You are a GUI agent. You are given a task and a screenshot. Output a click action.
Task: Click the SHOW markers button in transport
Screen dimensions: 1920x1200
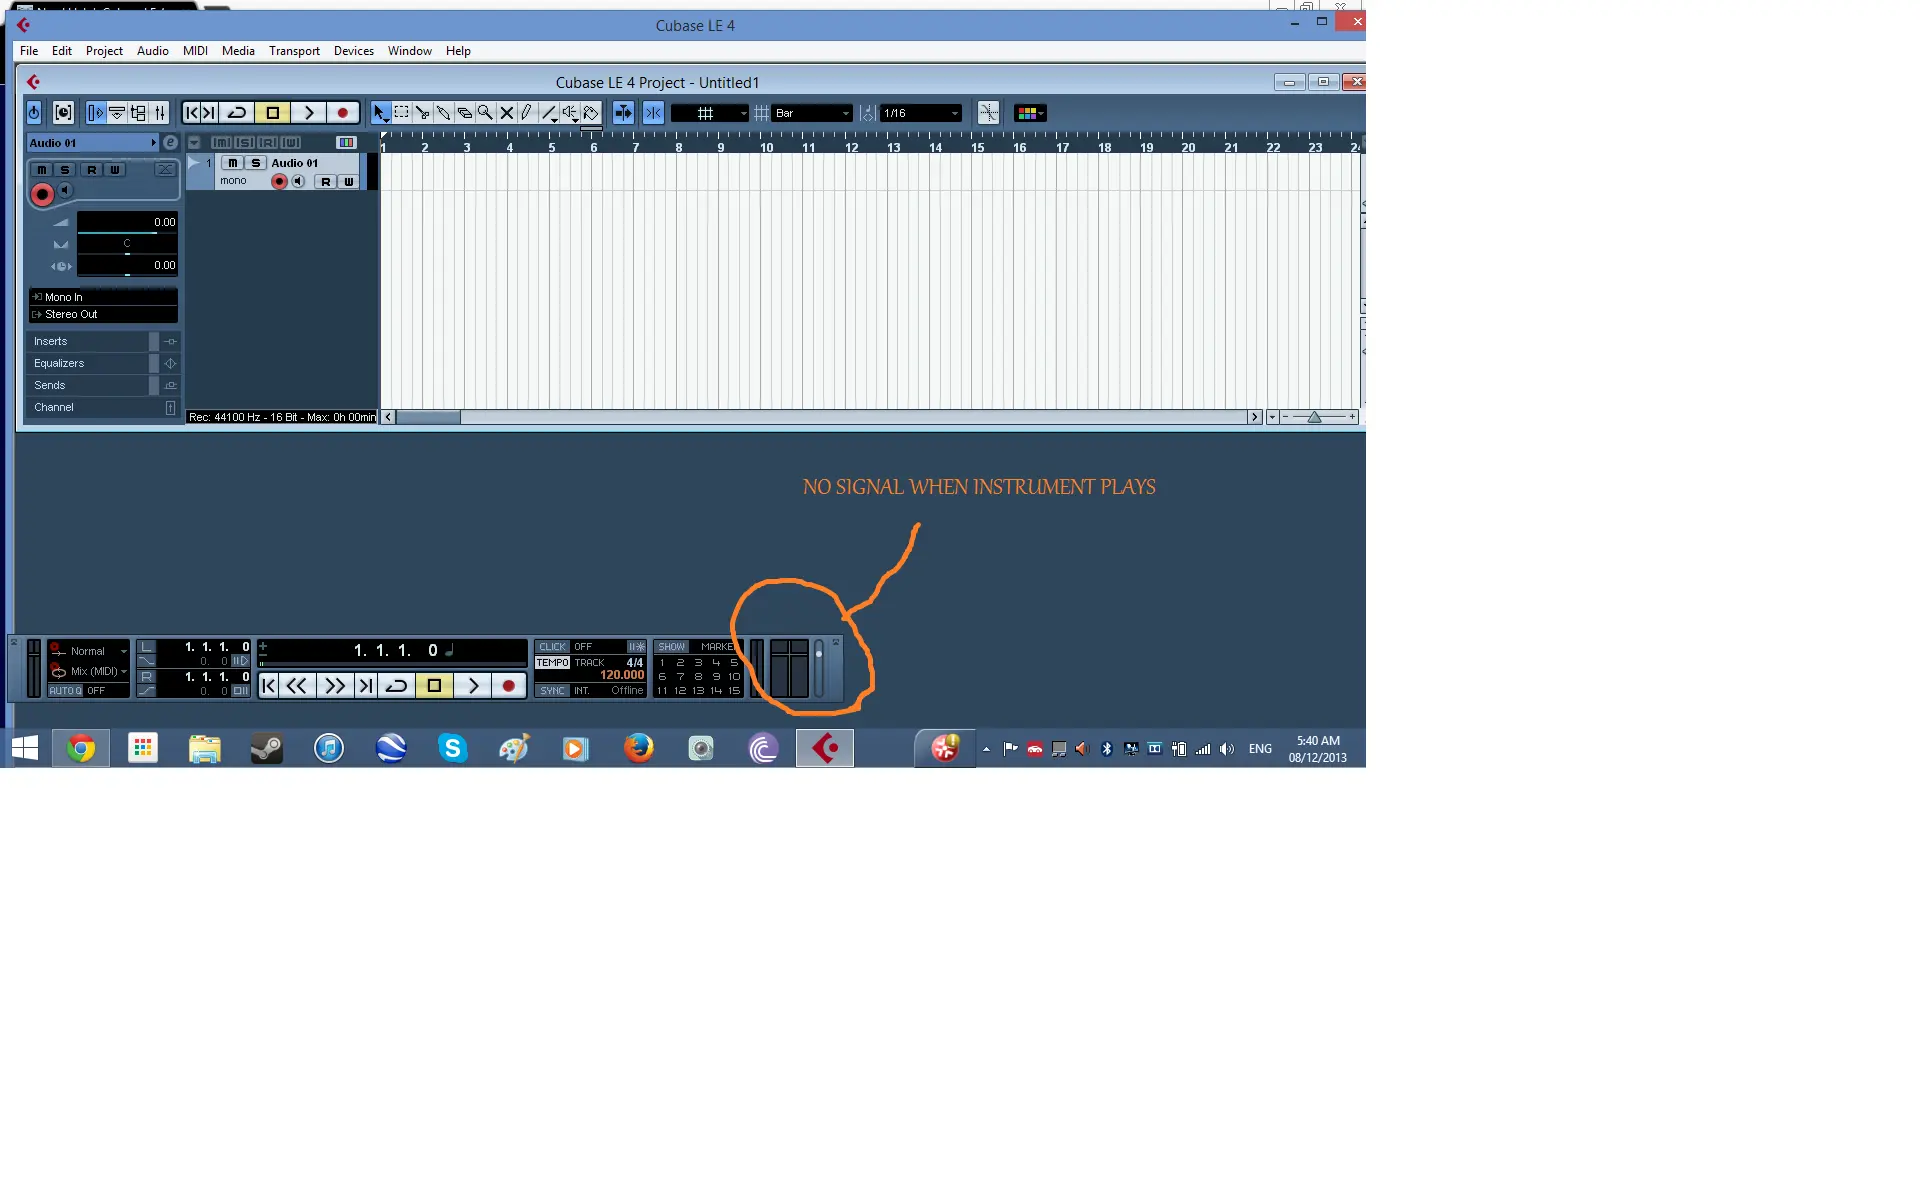click(x=672, y=647)
